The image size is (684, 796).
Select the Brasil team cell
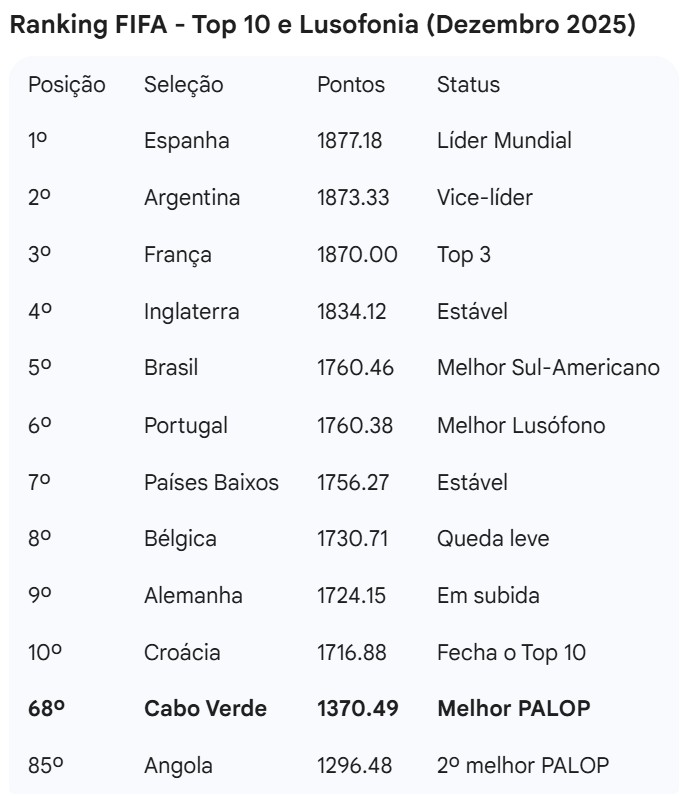171,368
